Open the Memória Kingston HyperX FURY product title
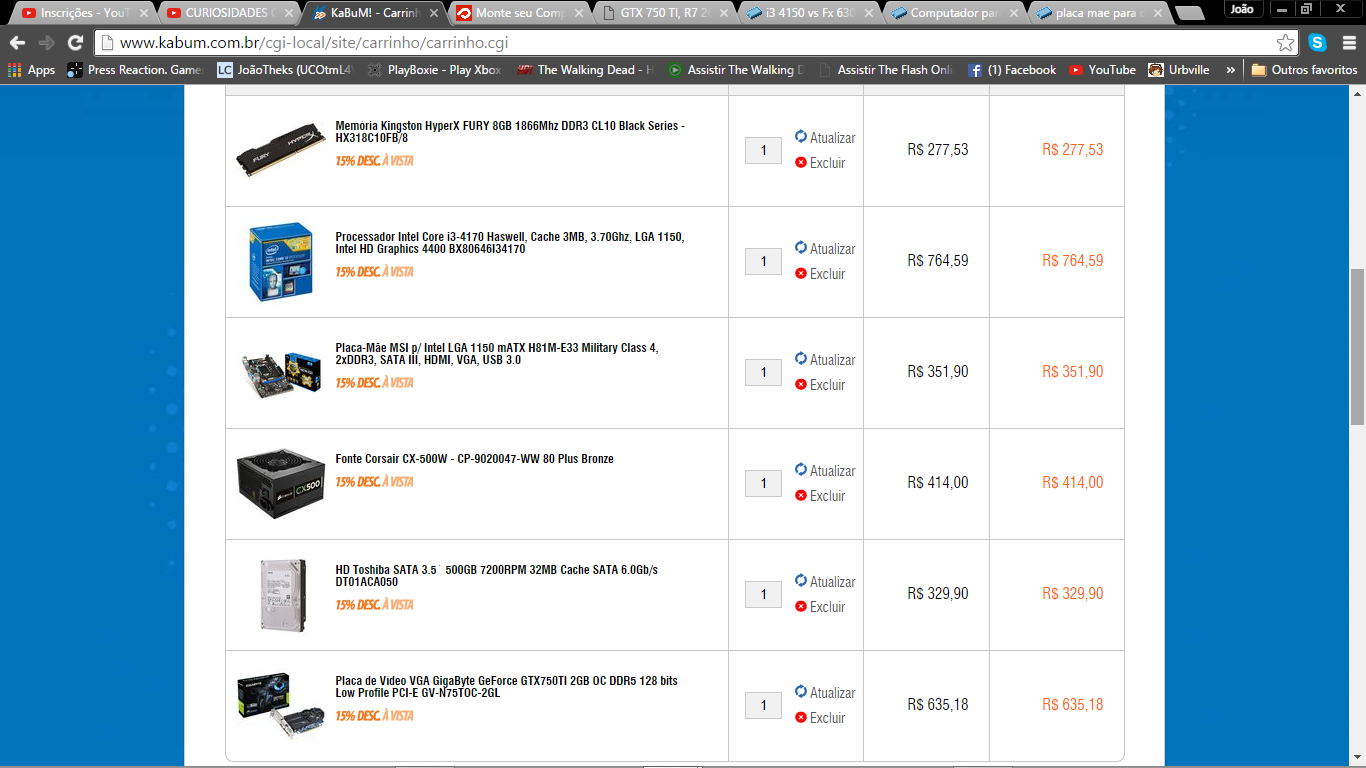Screen dimensions: 1366x768 coord(510,132)
